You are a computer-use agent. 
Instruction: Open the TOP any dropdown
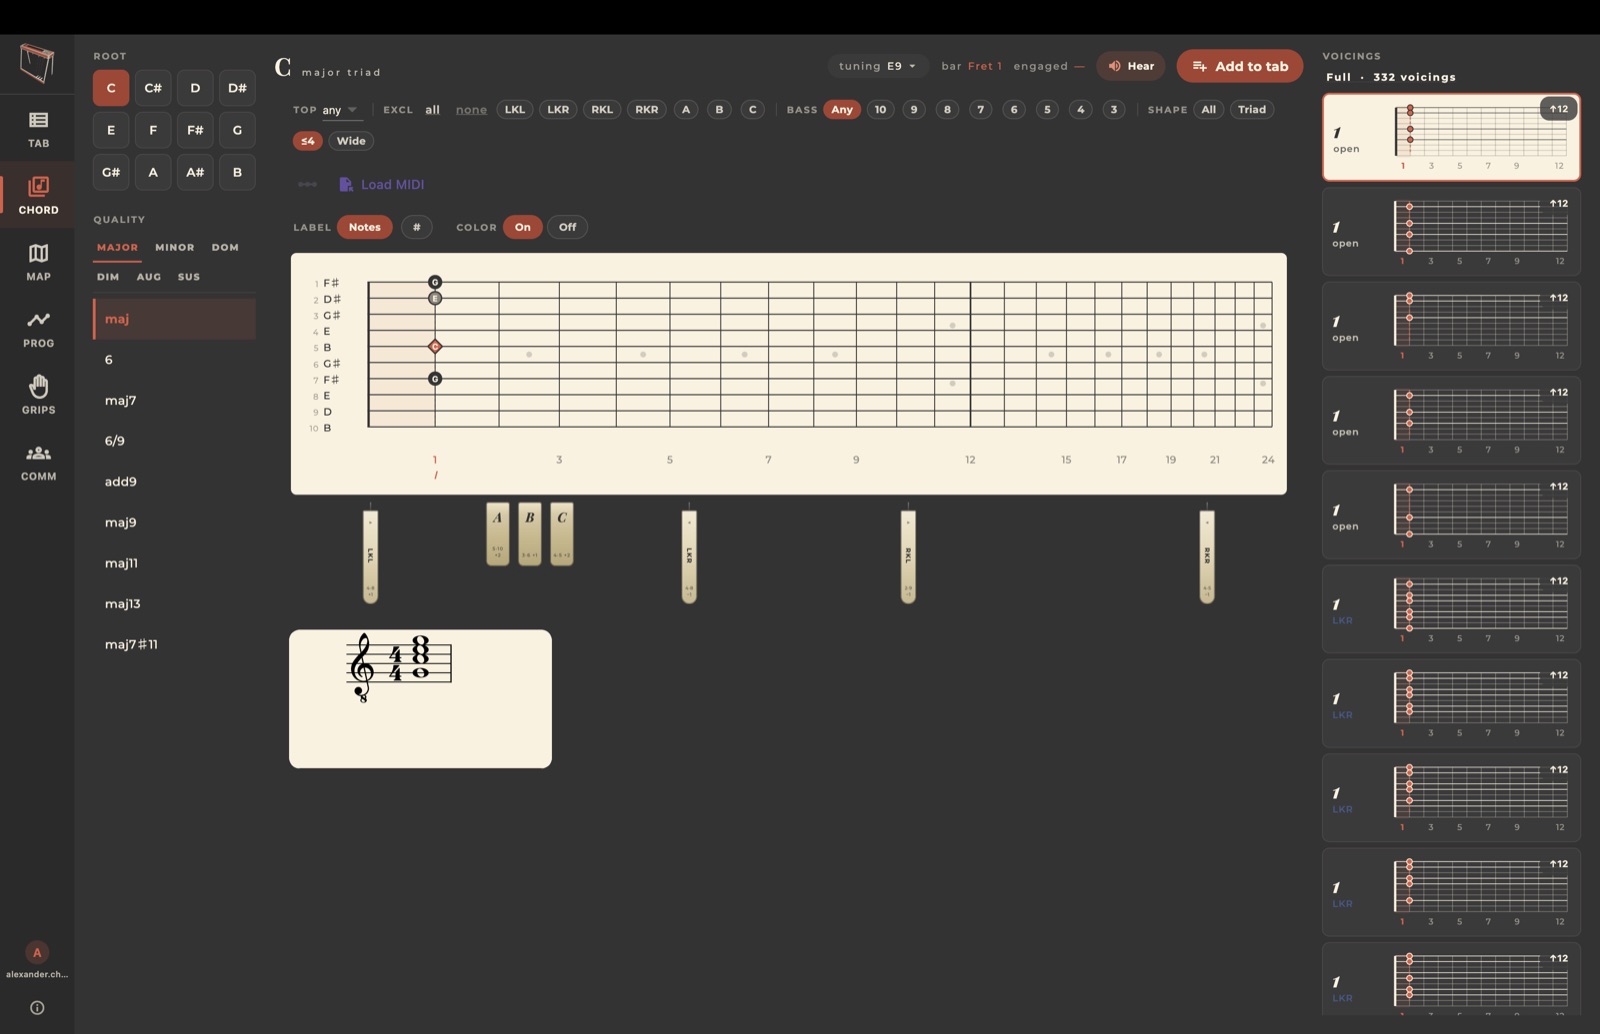tap(338, 110)
